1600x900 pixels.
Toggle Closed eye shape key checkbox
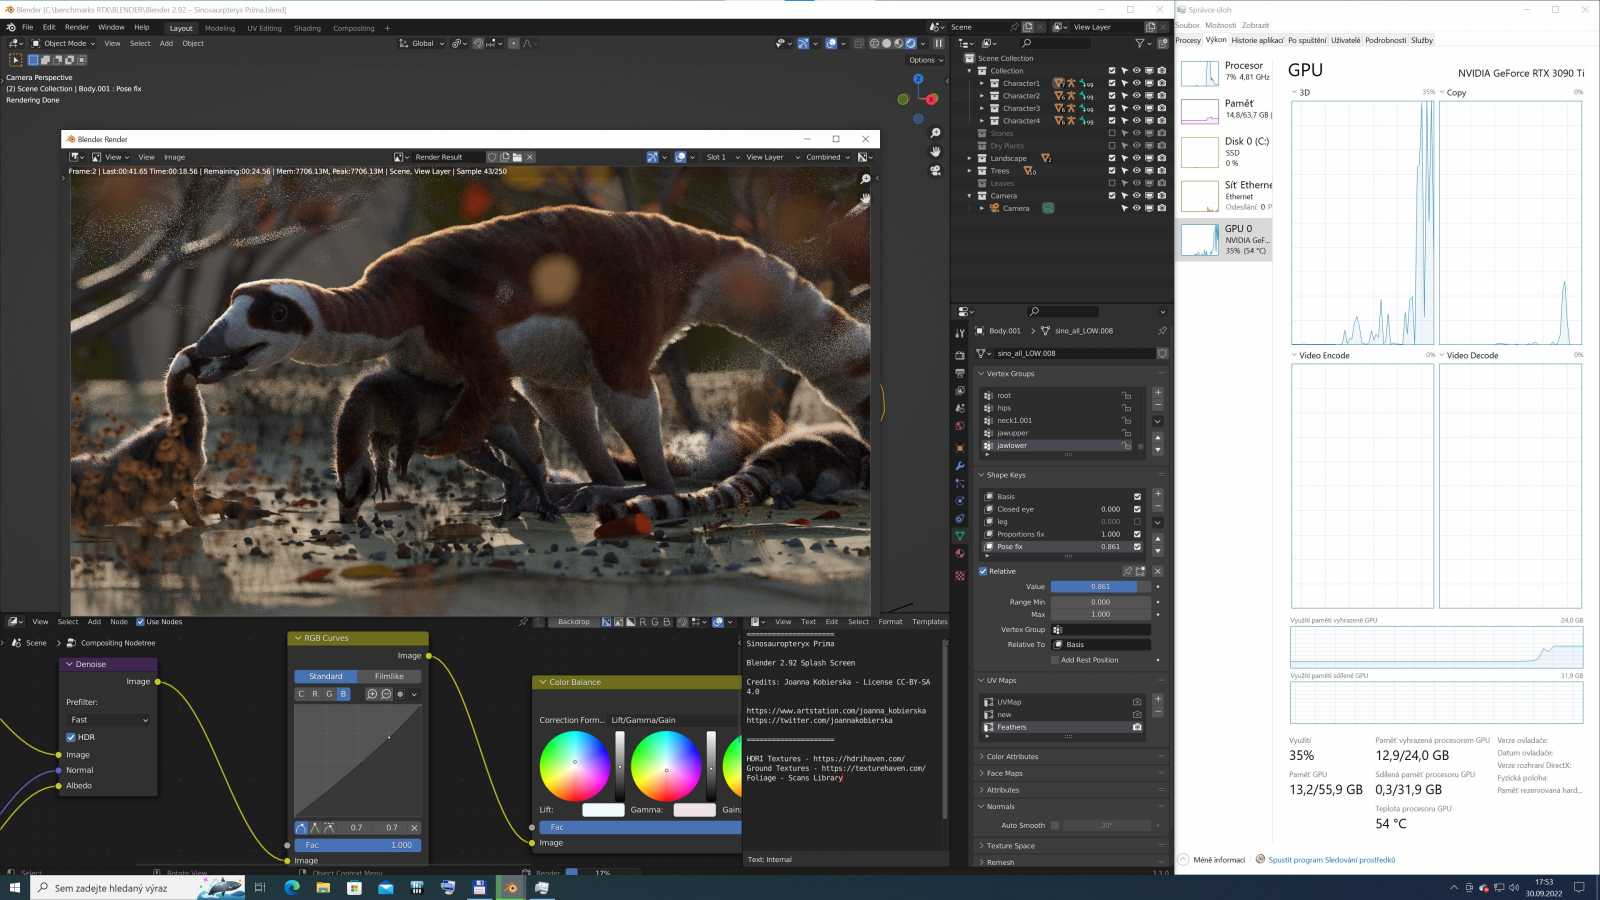1137,509
